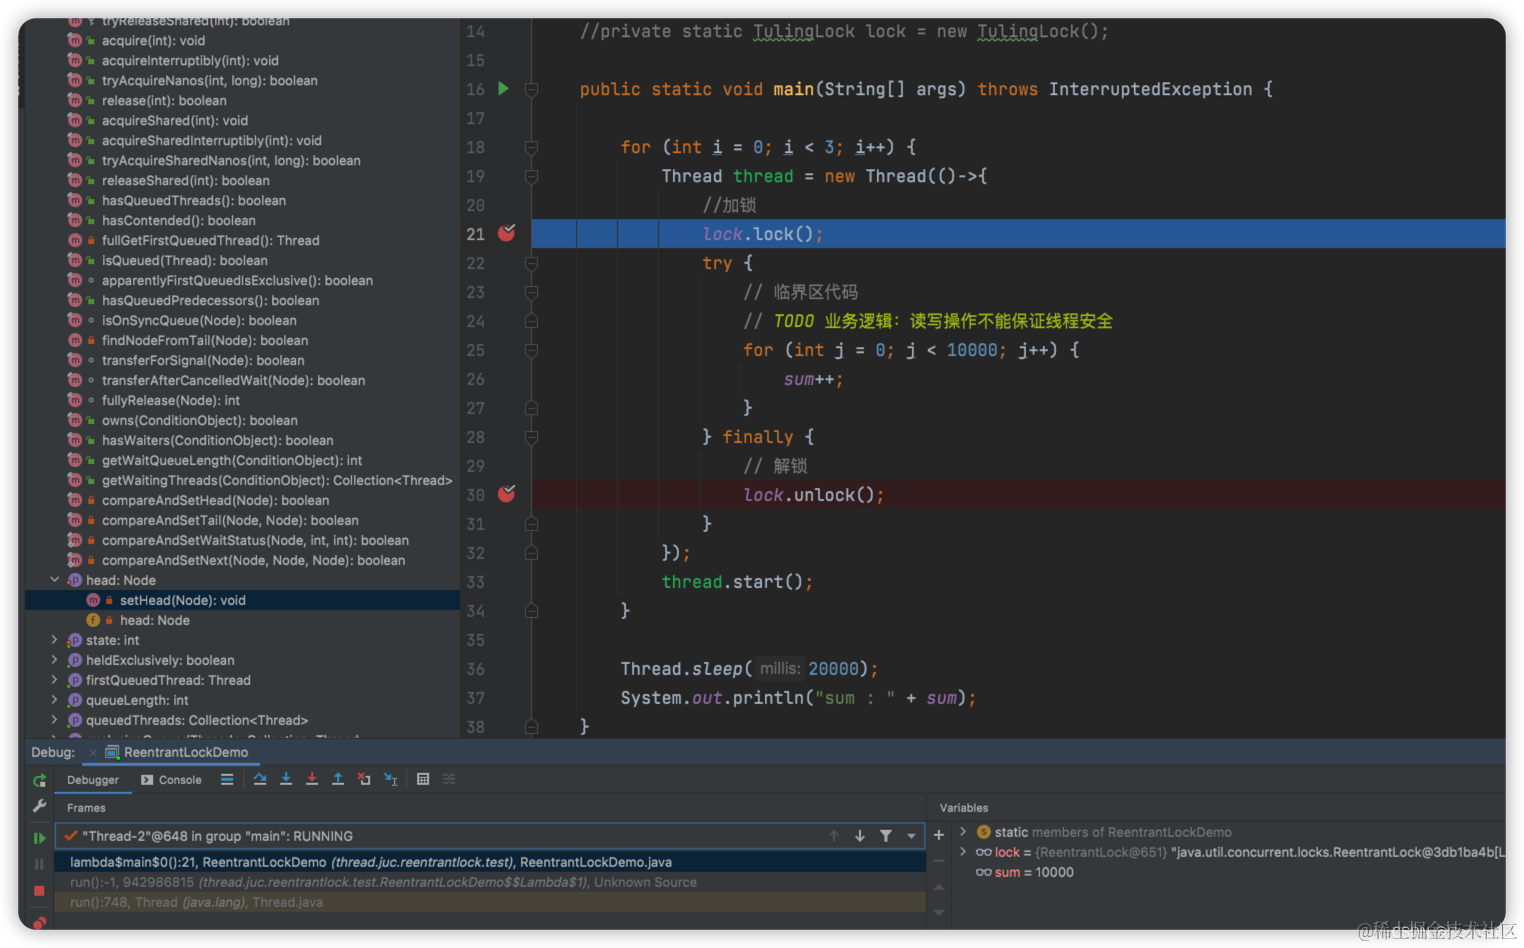Select fullyRelease(Node): int method
The height and width of the screenshot is (948, 1524).
tap(170, 400)
